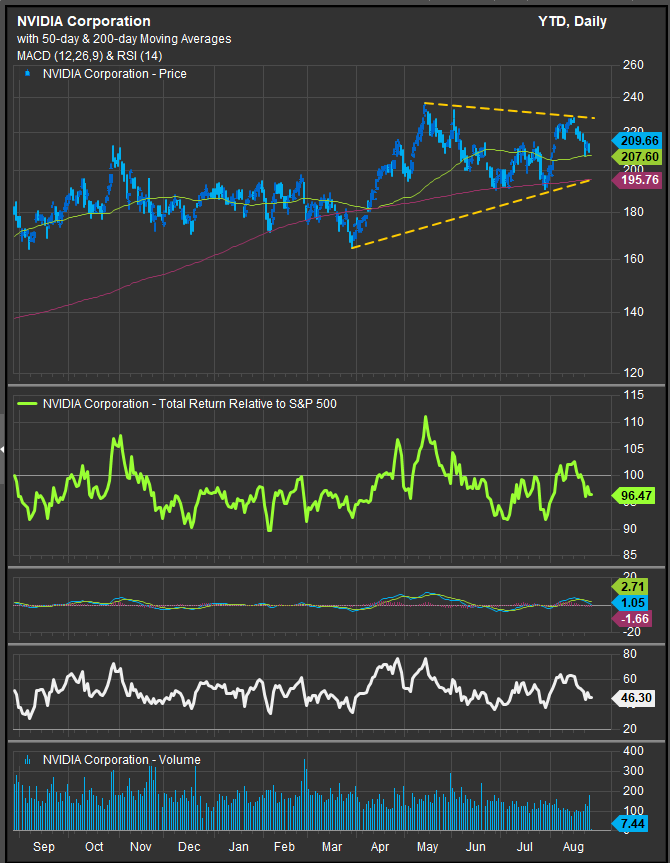This screenshot has height=863, width=670.
Task: Click the green 96.47 relative return tag
Action: 633,496
